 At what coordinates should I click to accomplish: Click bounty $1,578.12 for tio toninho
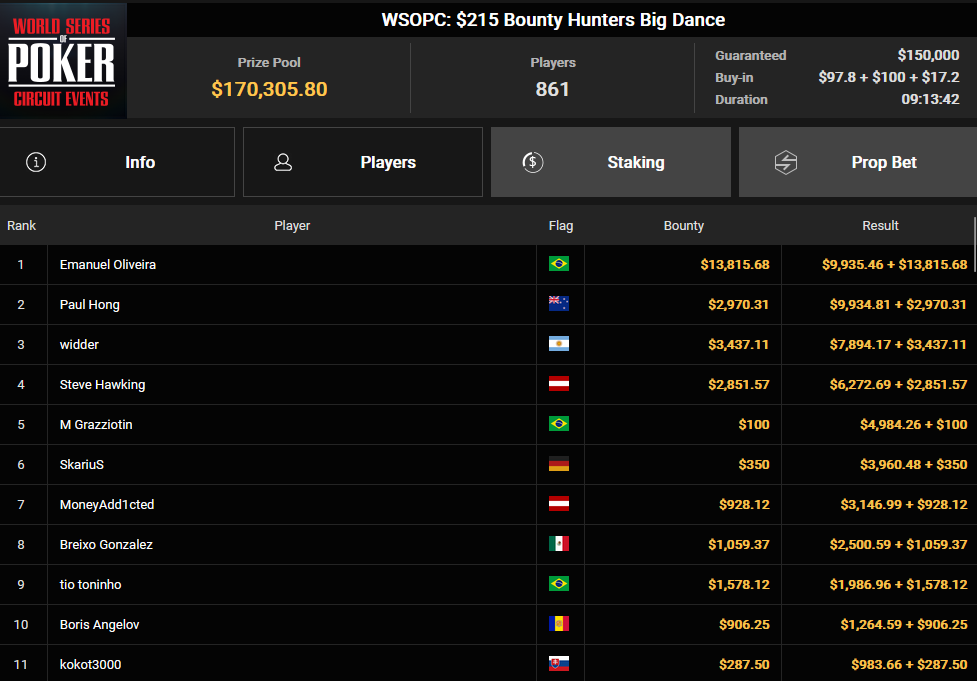point(738,584)
